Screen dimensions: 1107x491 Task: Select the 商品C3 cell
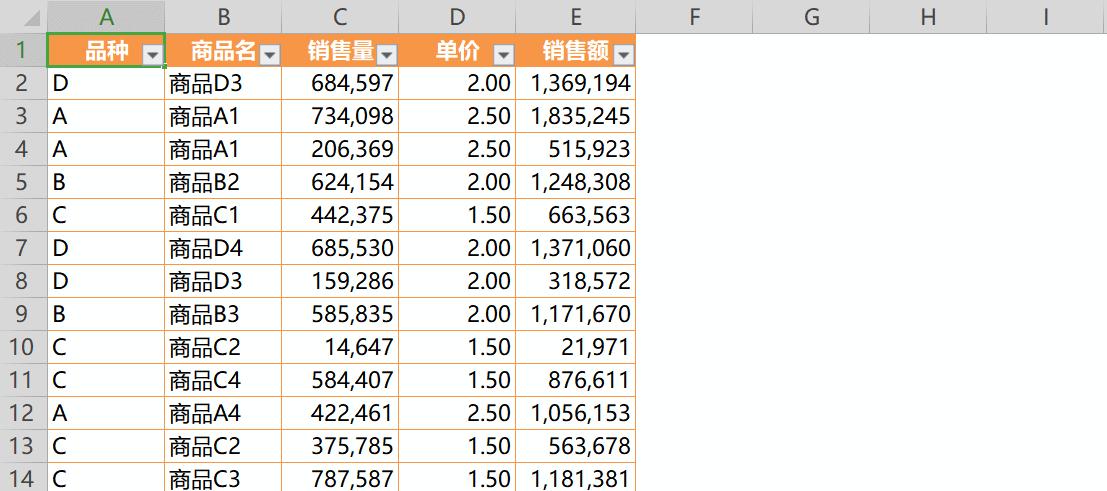click(223, 479)
